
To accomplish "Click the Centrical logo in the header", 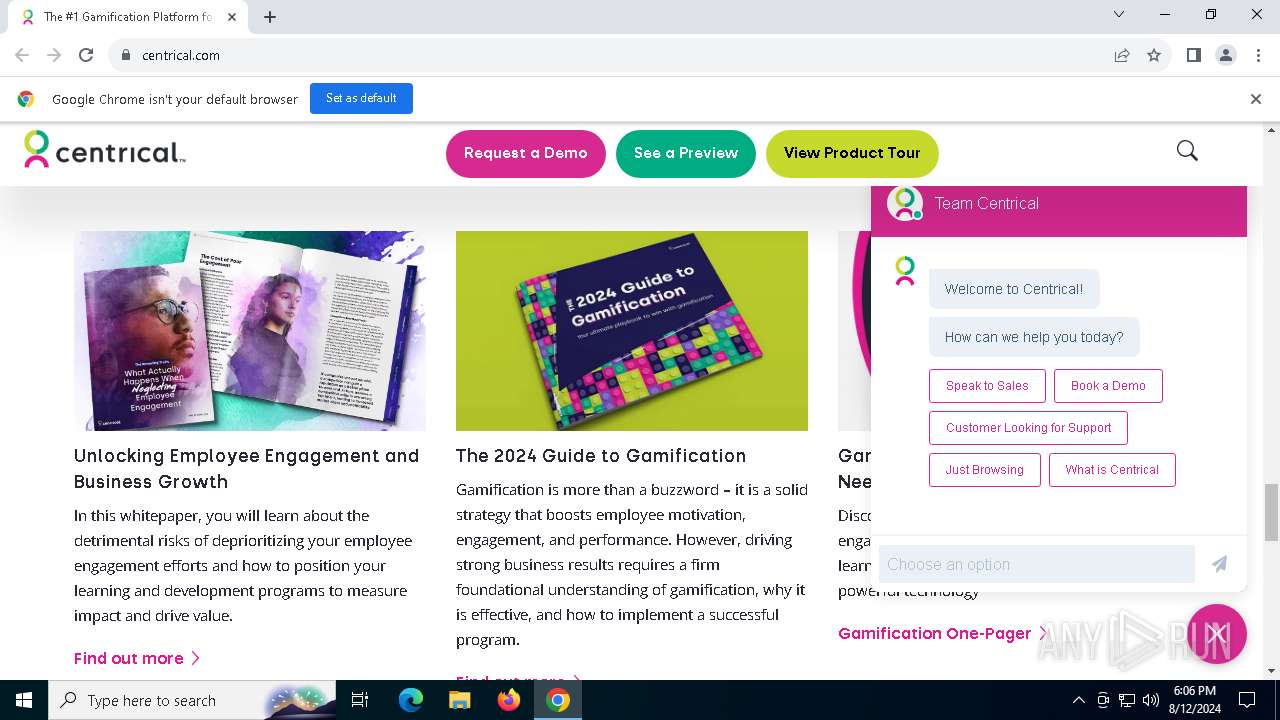I will pyautogui.click(x=105, y=150).
